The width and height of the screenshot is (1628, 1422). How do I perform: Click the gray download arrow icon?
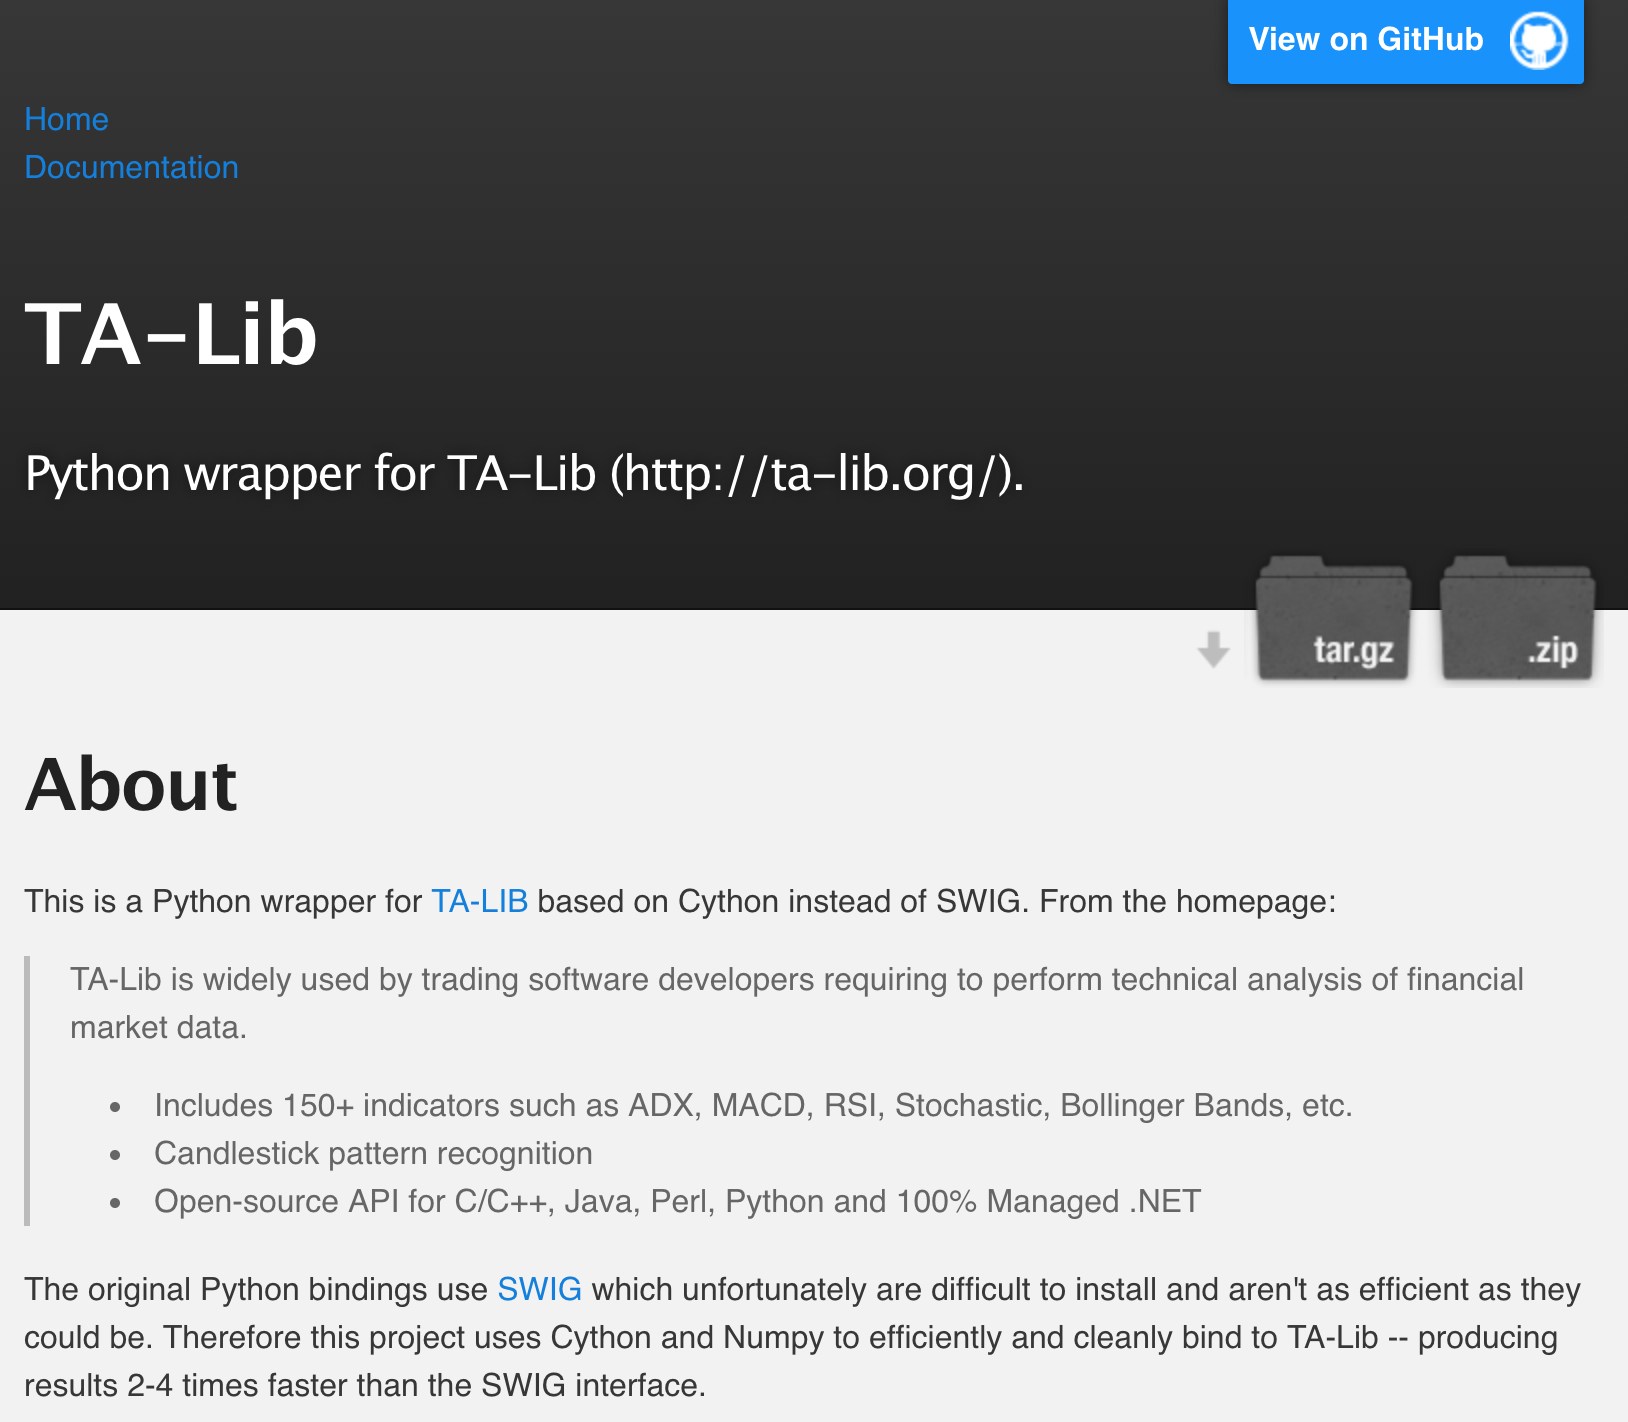click(1213, 650)
